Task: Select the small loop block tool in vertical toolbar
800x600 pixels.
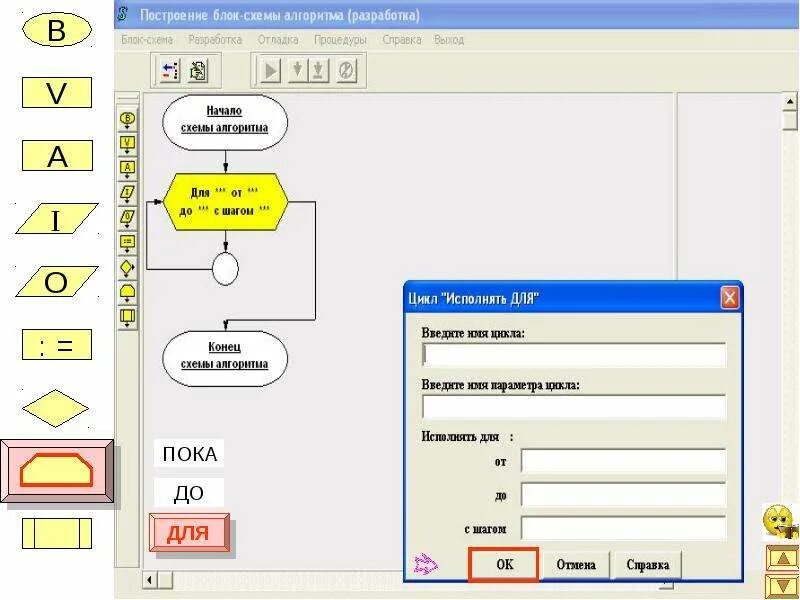Action: pyautogui.click(x=128, y=292)
